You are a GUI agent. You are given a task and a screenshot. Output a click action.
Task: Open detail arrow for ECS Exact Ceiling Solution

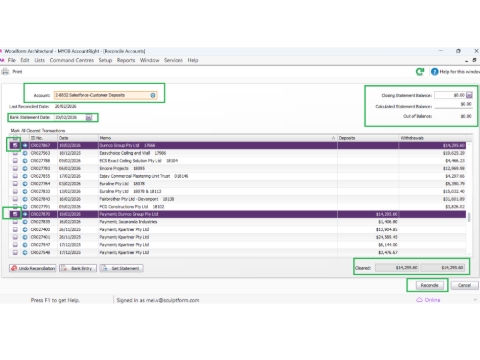pos(25,161)
